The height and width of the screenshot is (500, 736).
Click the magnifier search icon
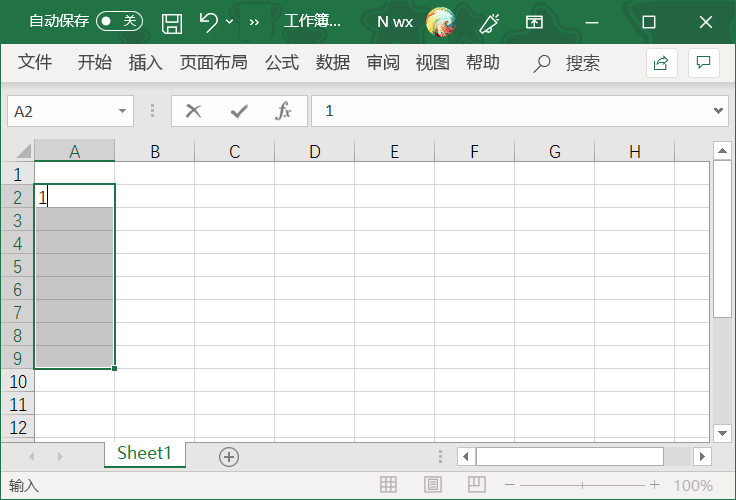(x=542, y=63)
